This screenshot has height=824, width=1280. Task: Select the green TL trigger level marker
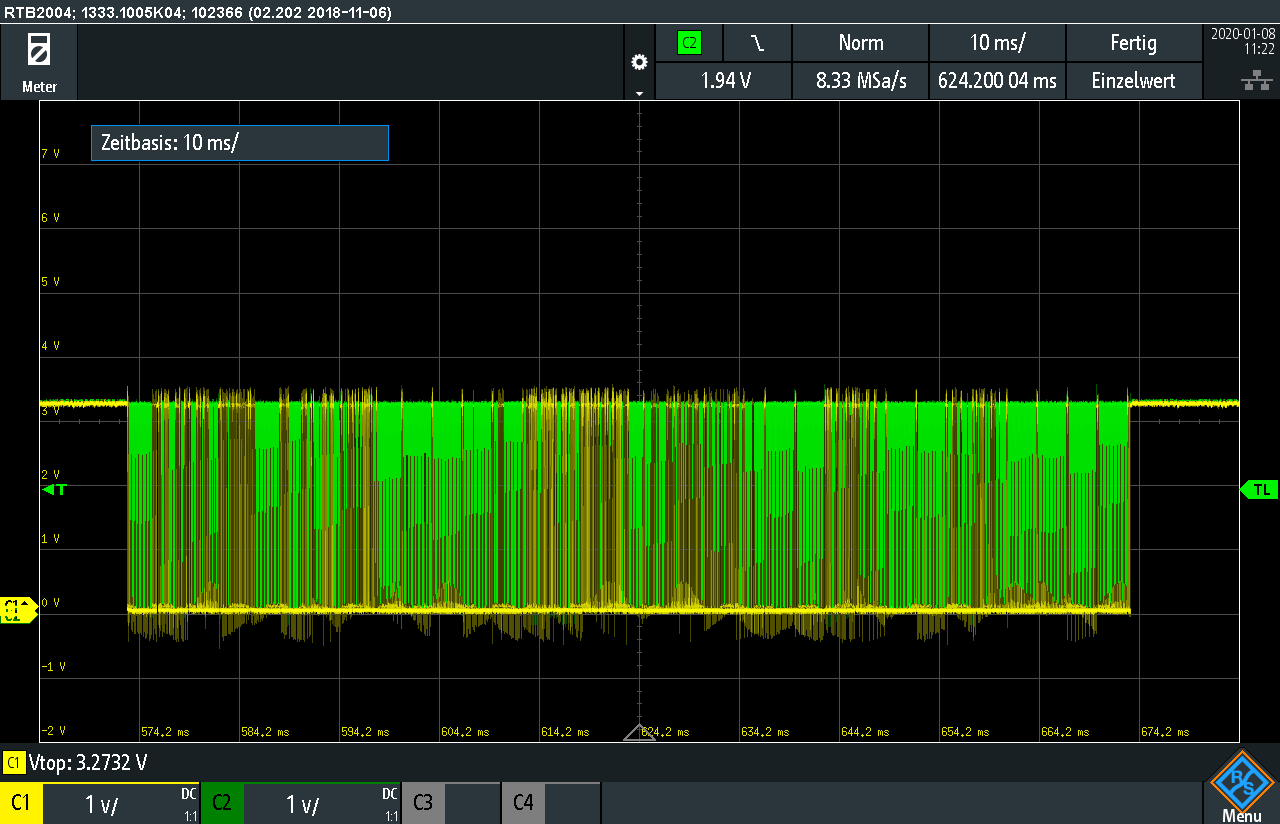pos(1259,490)
